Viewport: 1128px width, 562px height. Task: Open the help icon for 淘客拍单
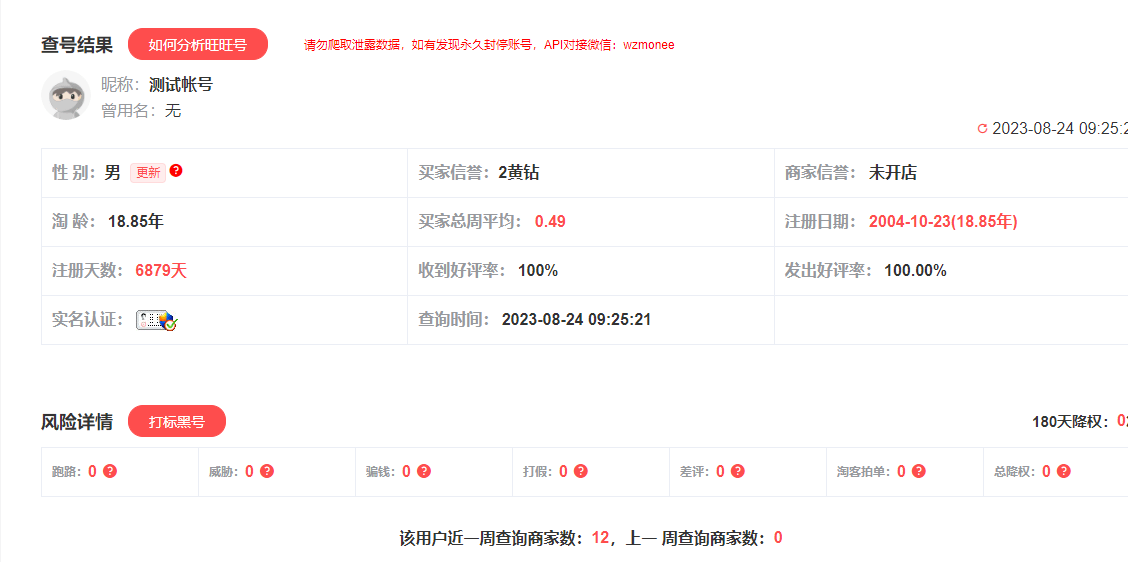pos(919,471)
